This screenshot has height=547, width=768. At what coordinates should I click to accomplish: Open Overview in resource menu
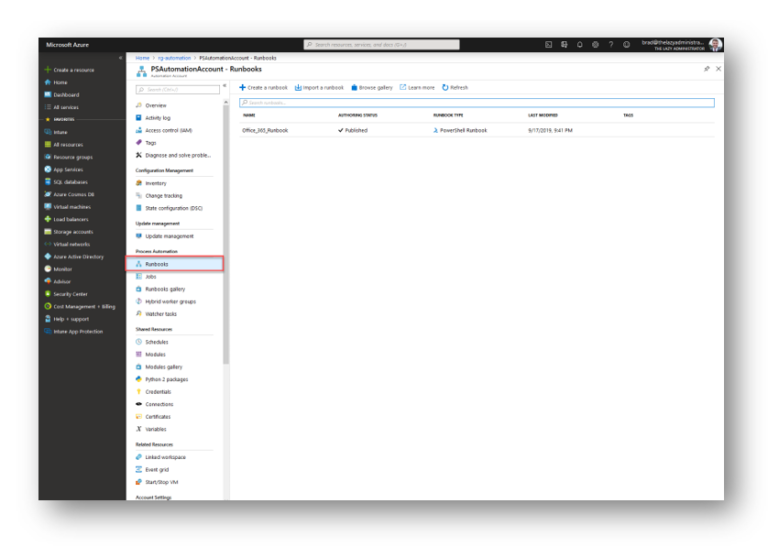click(151, 105)
